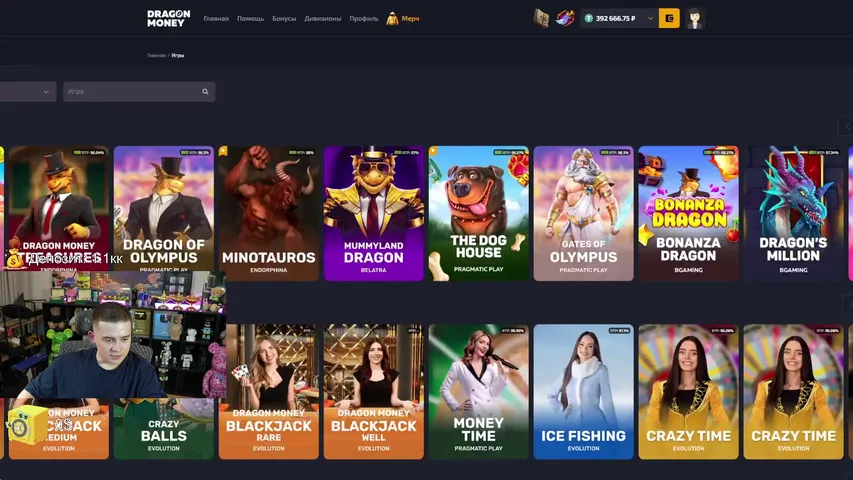This screenshot has height=480, width=853.
Task: Open the Gates of Olympus game
Action: click(x=583, y=213)
